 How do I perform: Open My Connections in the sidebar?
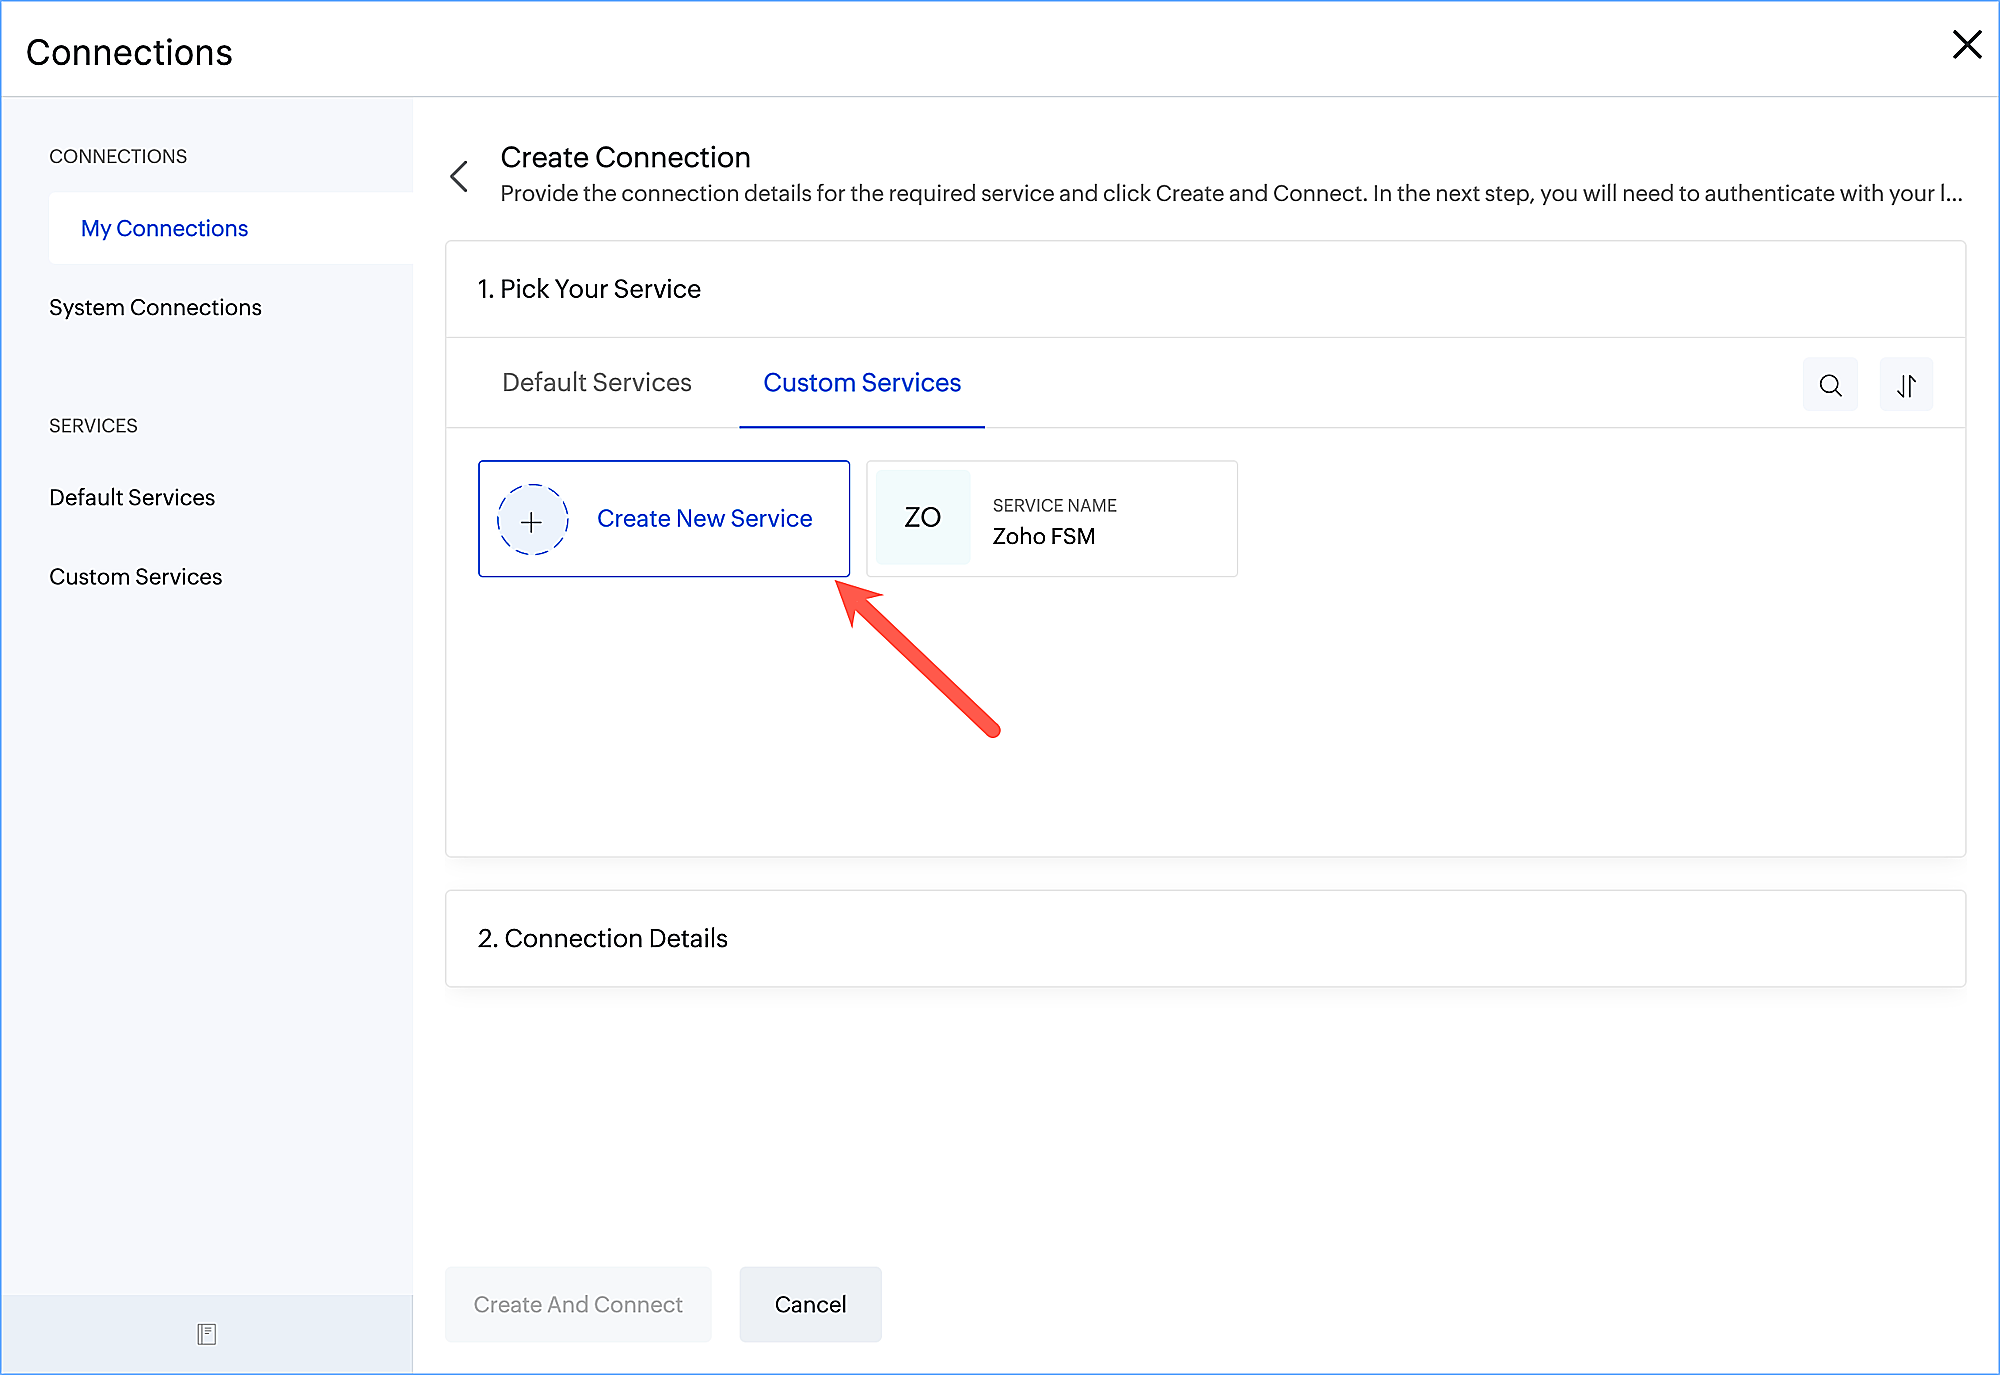click(164, 229)
